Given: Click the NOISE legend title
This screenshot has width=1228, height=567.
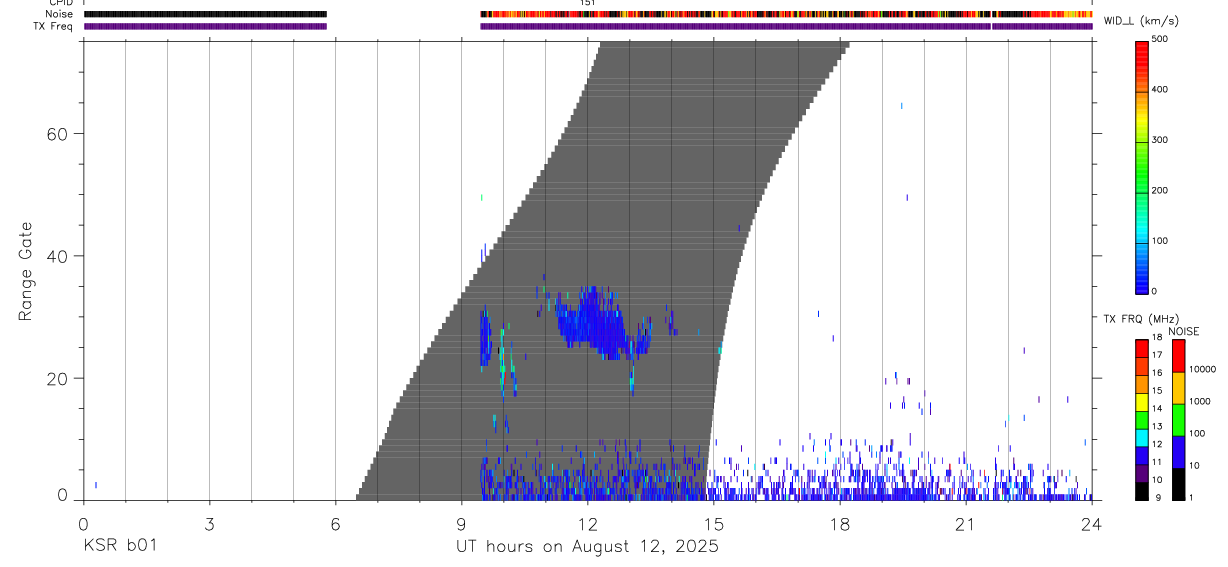Looking at the screenshot, I should click(x=1184, y=331).
